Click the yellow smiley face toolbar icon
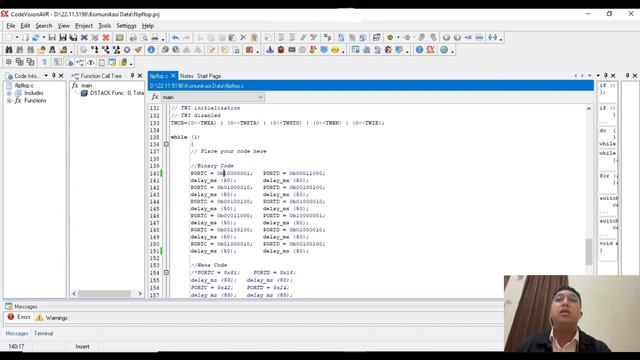 (x=335, y=50)
